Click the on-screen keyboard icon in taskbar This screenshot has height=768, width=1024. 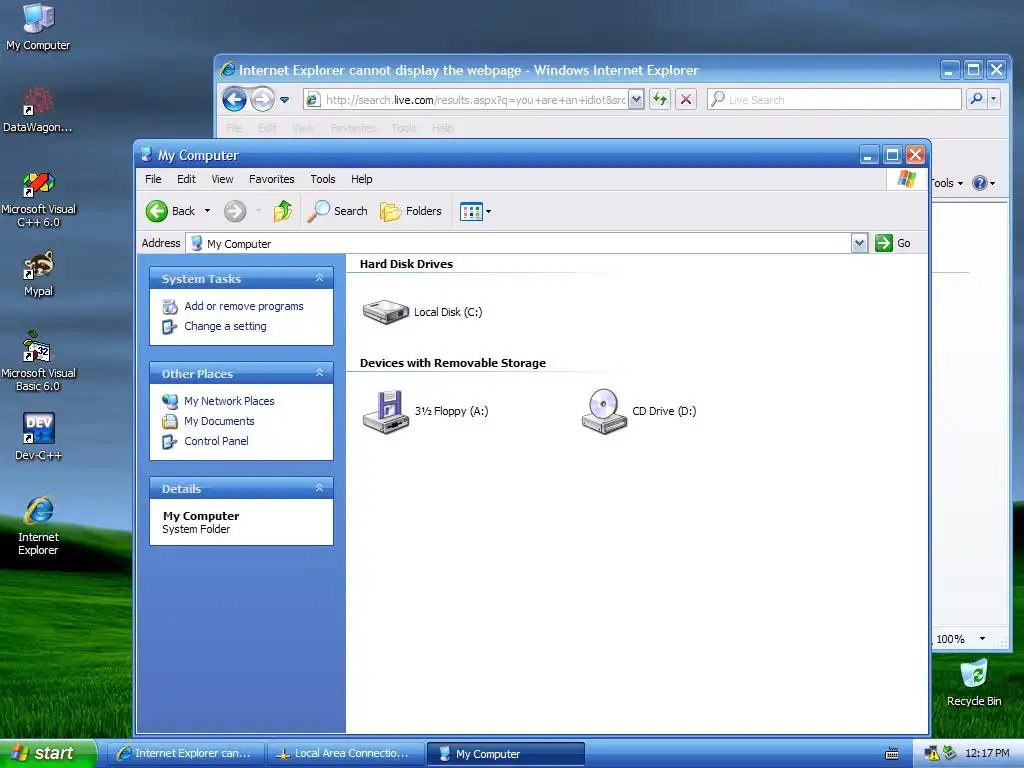tap(891, 754)
